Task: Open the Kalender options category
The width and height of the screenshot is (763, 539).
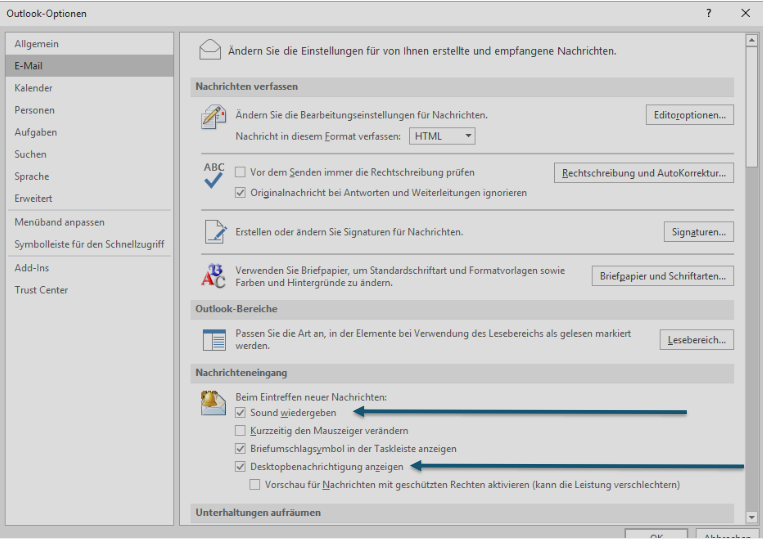Action: click(x=90, y=88)
